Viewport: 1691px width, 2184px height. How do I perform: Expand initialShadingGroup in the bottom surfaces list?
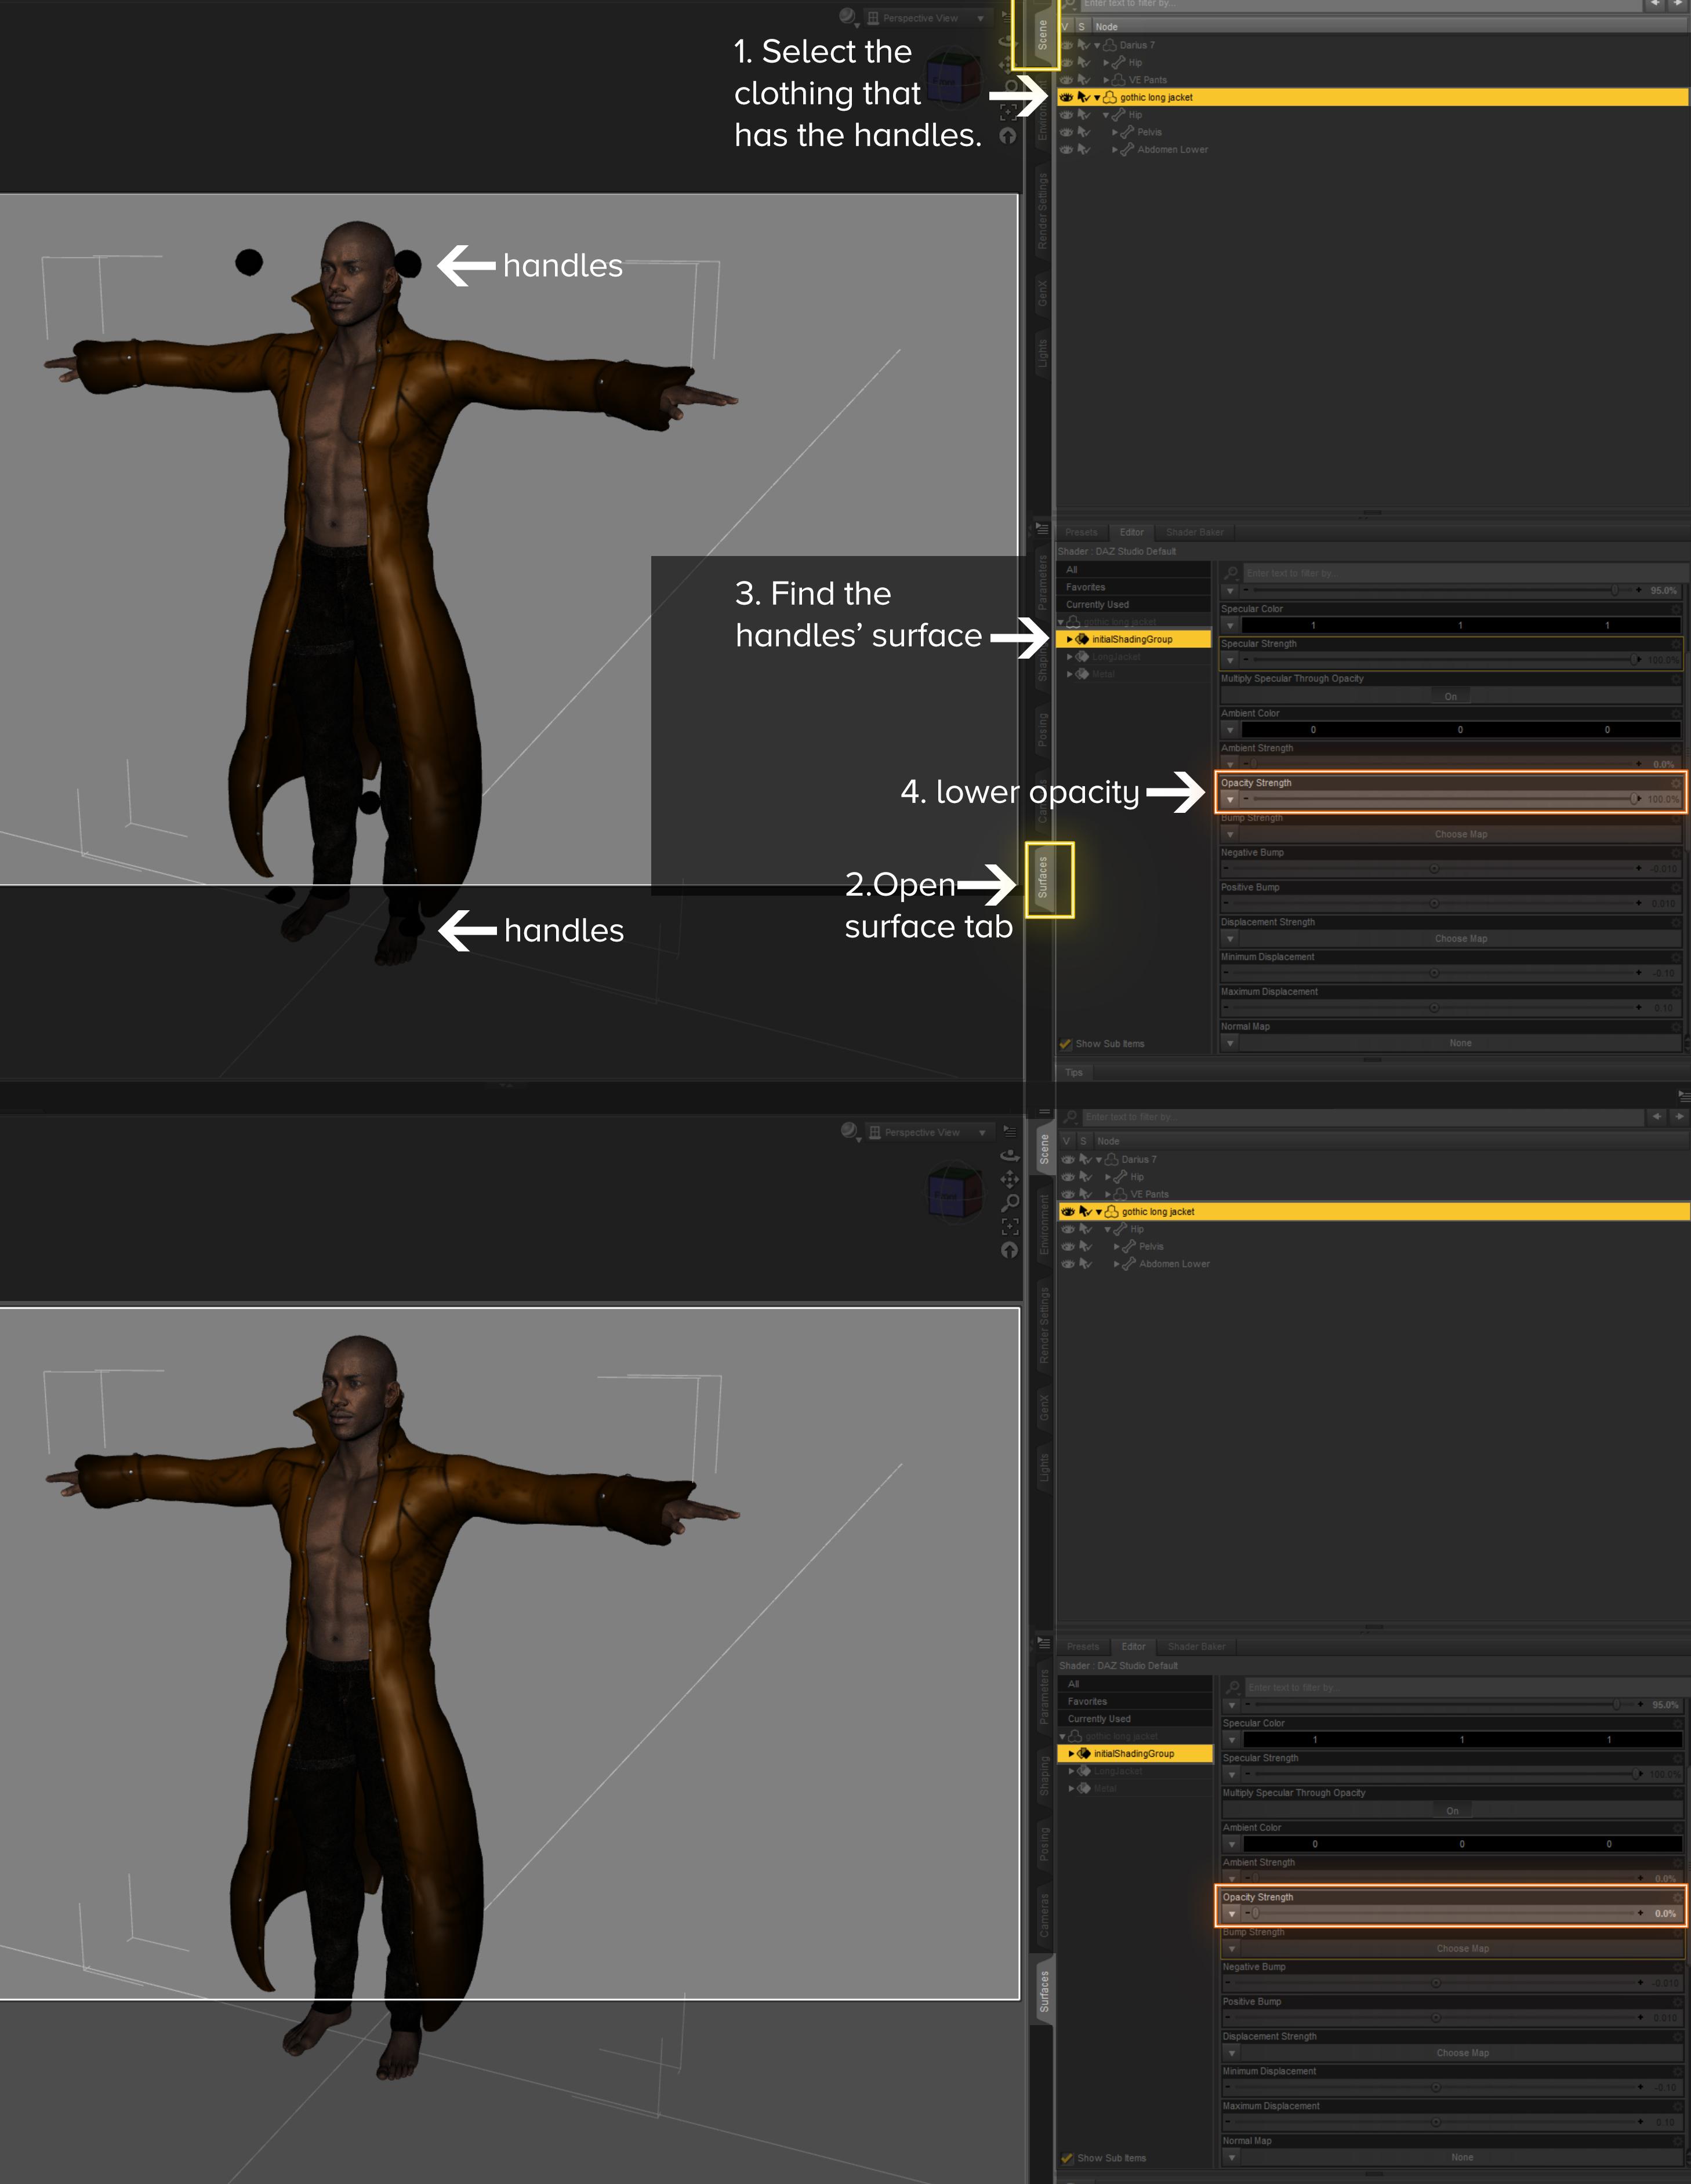[1072, 1754]
